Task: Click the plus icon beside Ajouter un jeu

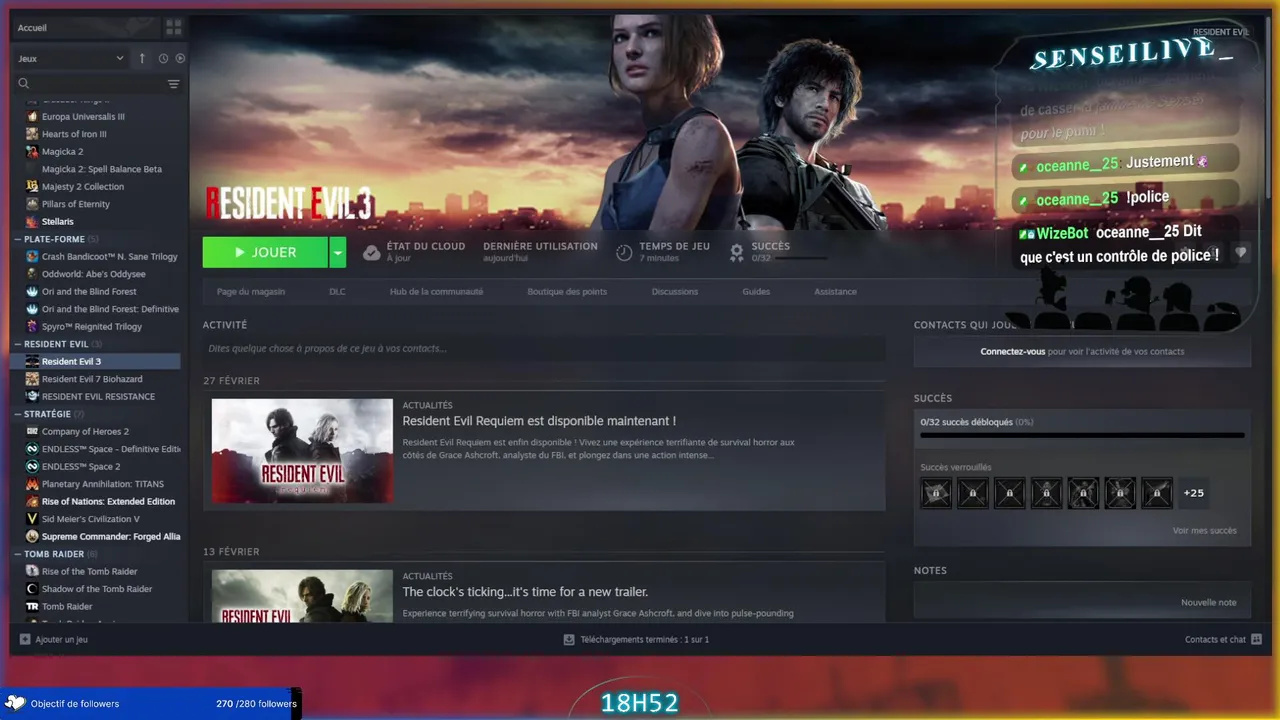Action: pos(25,639)
